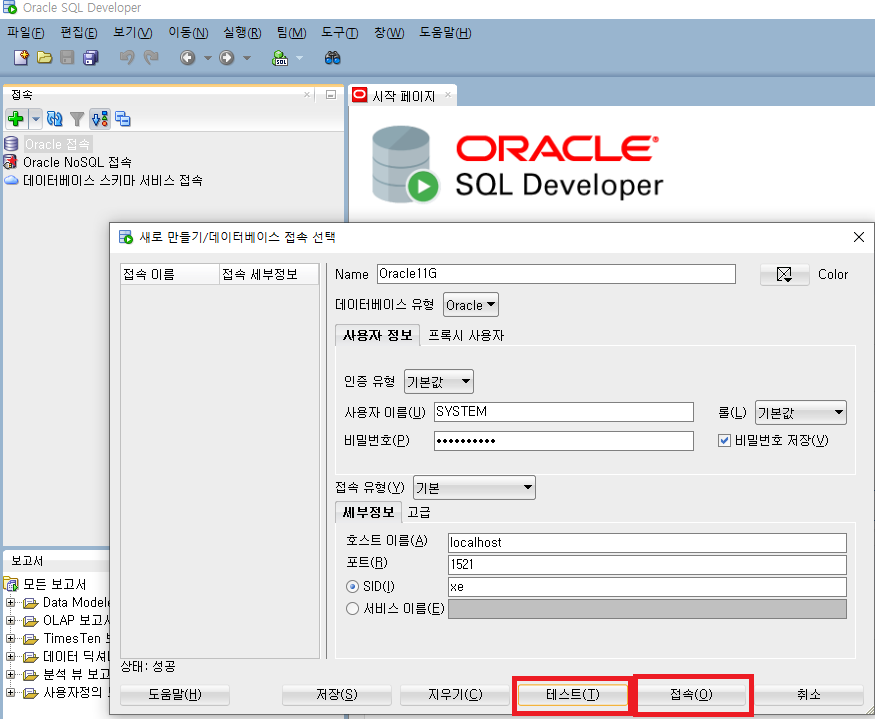The height and width of the screenshot is (719, 875).
Task: Click the Save All toolbar icon
Action: [90, 57]
